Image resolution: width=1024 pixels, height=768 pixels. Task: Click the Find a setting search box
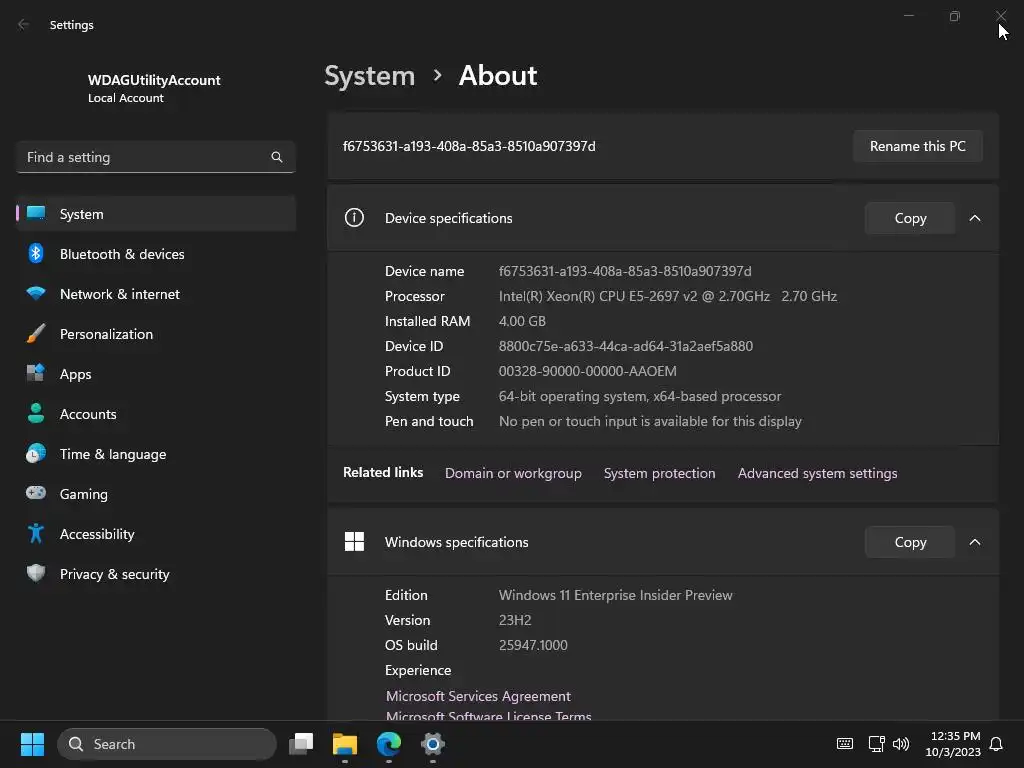[156, 157]
